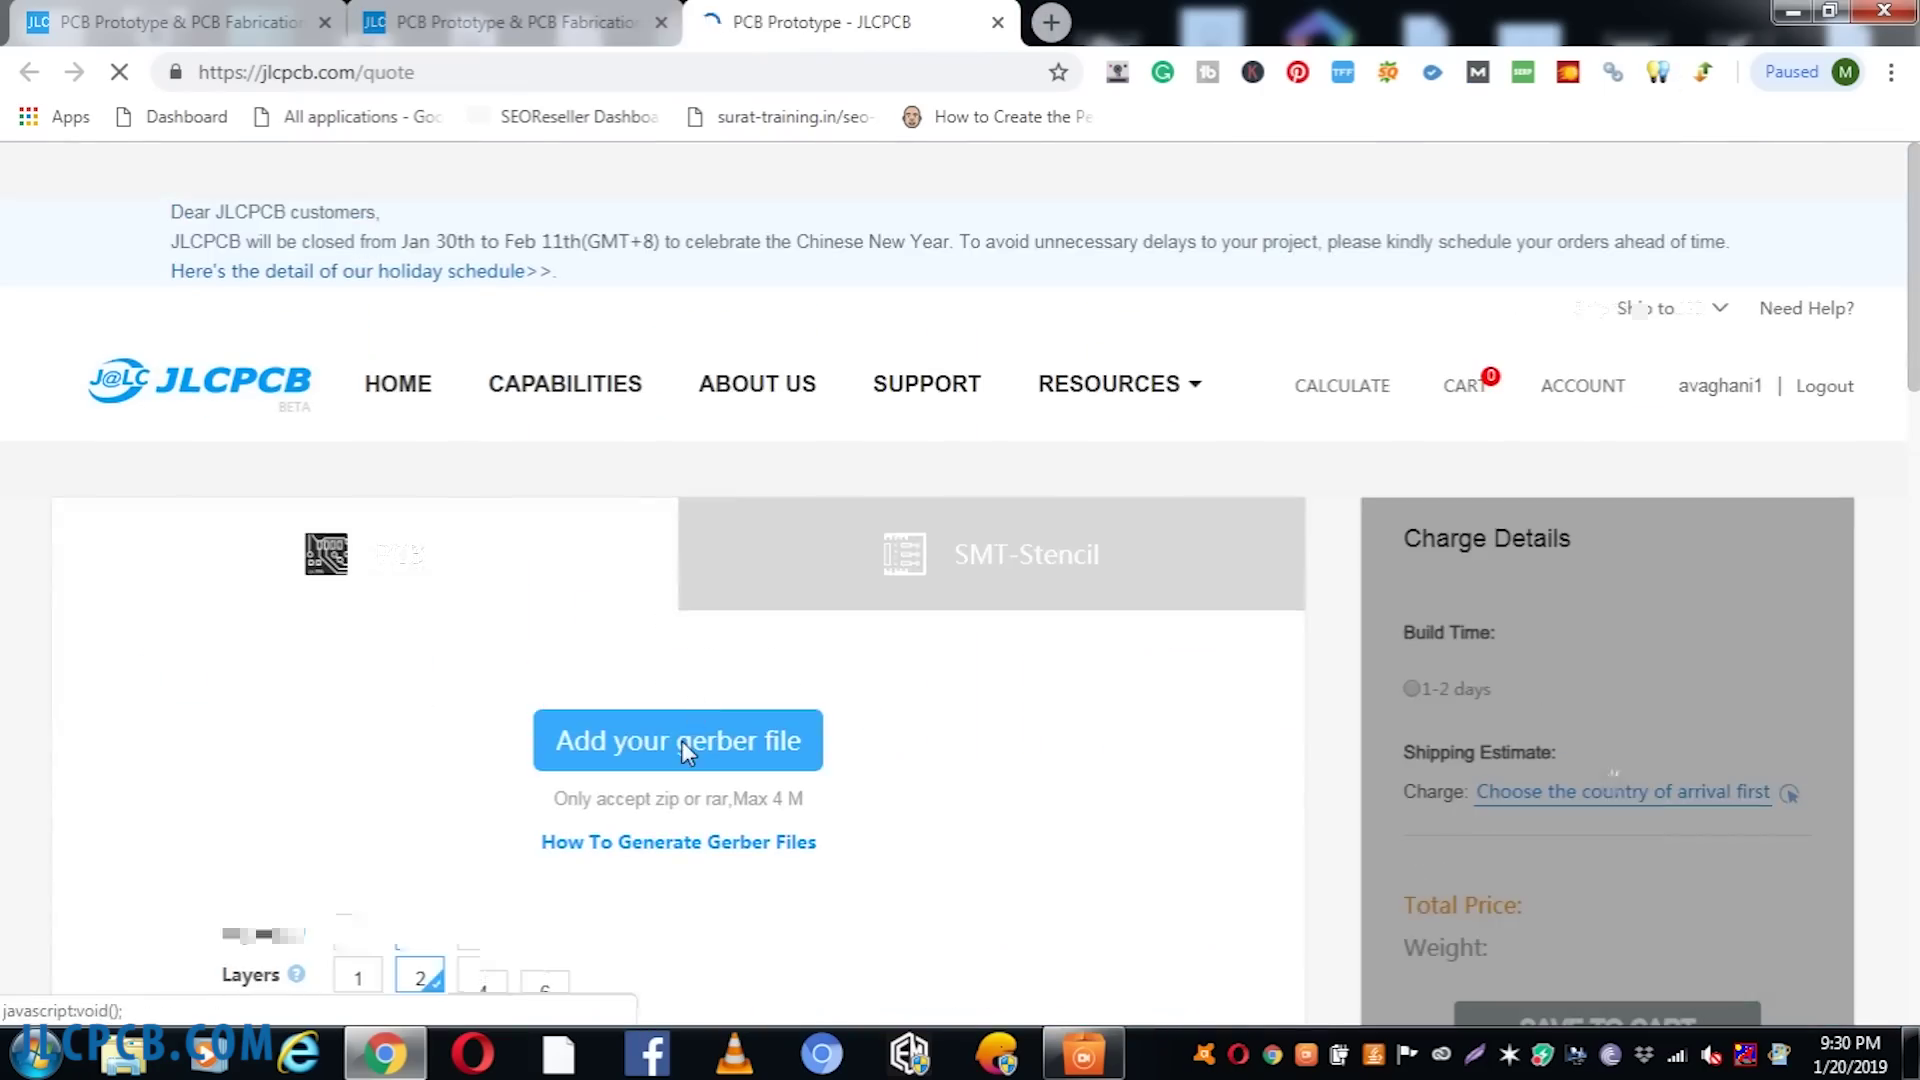The height and width of the screenshot is (1080, 1920).
Task: Click the CAPABILITIES menu item
Action: (x=564, y=382)
